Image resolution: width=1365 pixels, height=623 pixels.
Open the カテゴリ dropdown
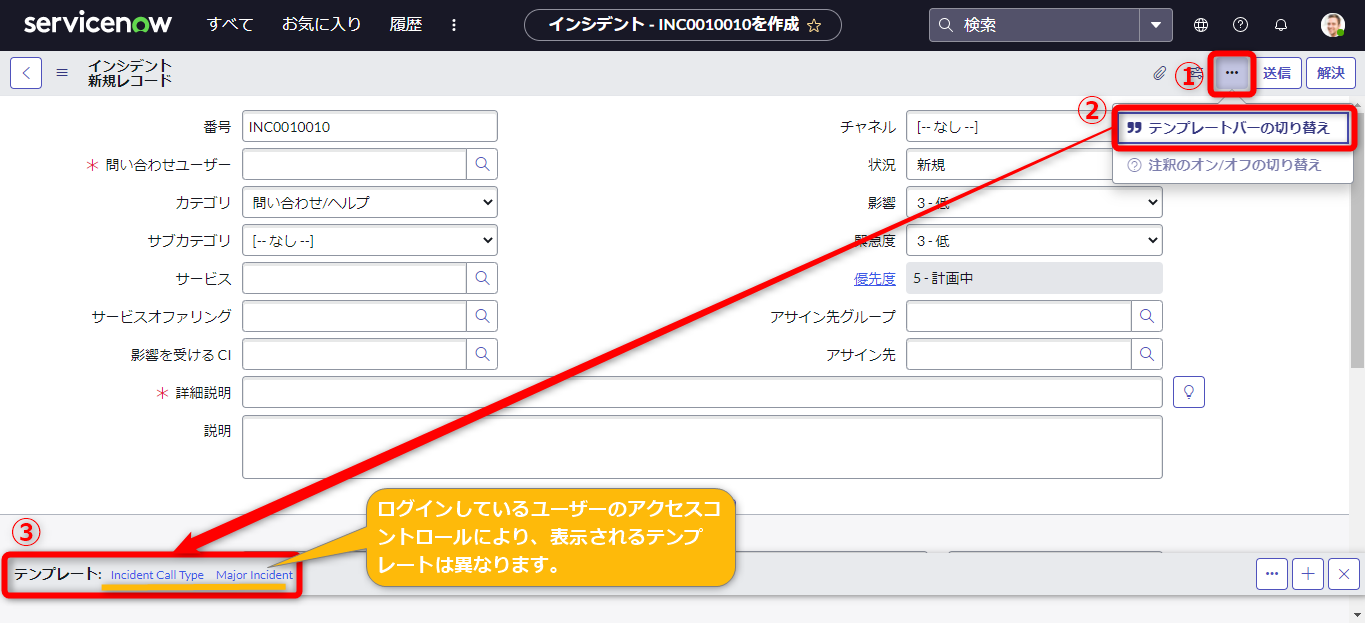(x=369, y=202)
